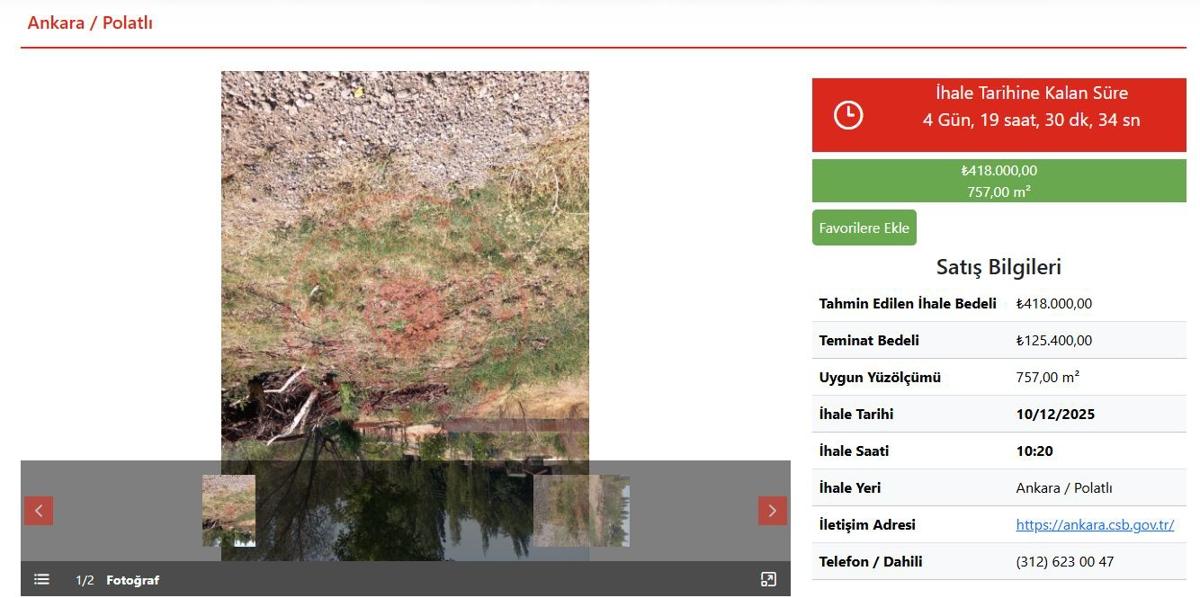Advance to next photo with right arrow
Screen dimensions: 1200x598
[772, 510]
